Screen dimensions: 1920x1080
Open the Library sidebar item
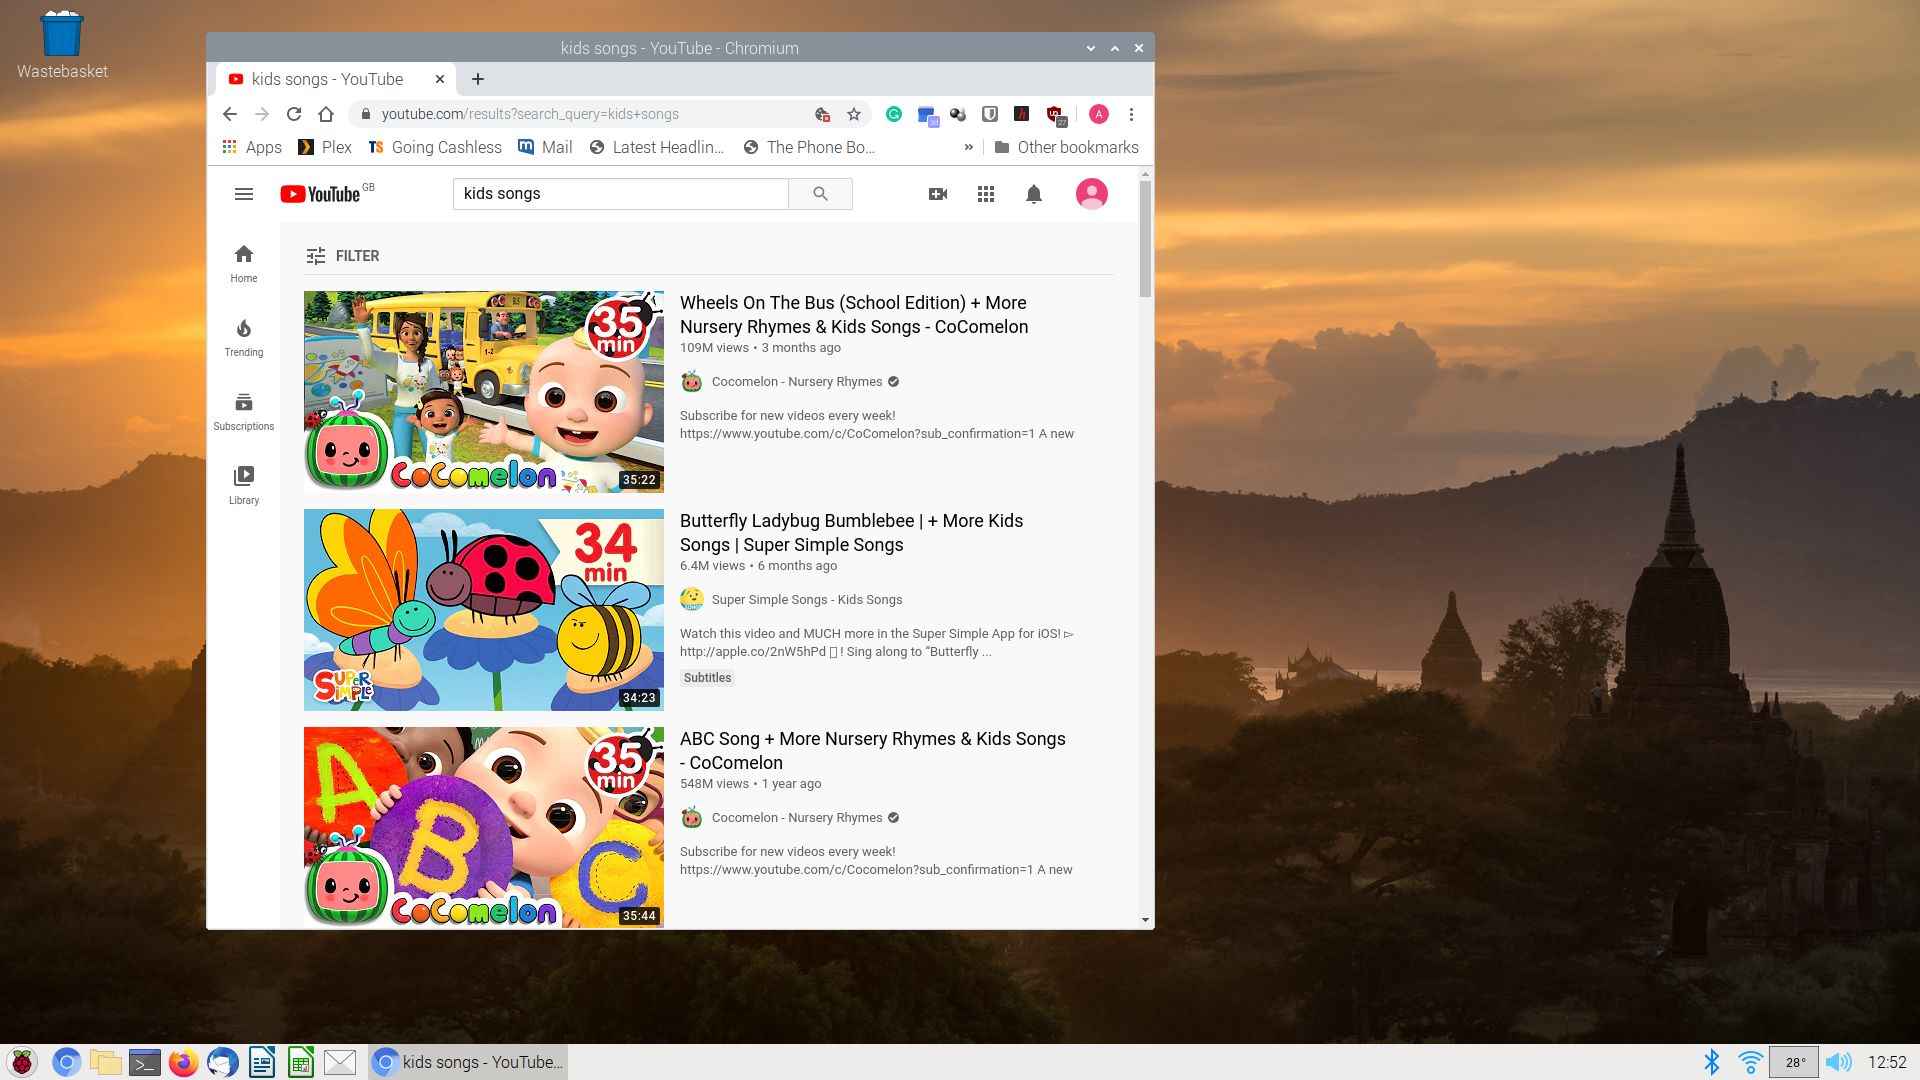click(x=243, y=485)
